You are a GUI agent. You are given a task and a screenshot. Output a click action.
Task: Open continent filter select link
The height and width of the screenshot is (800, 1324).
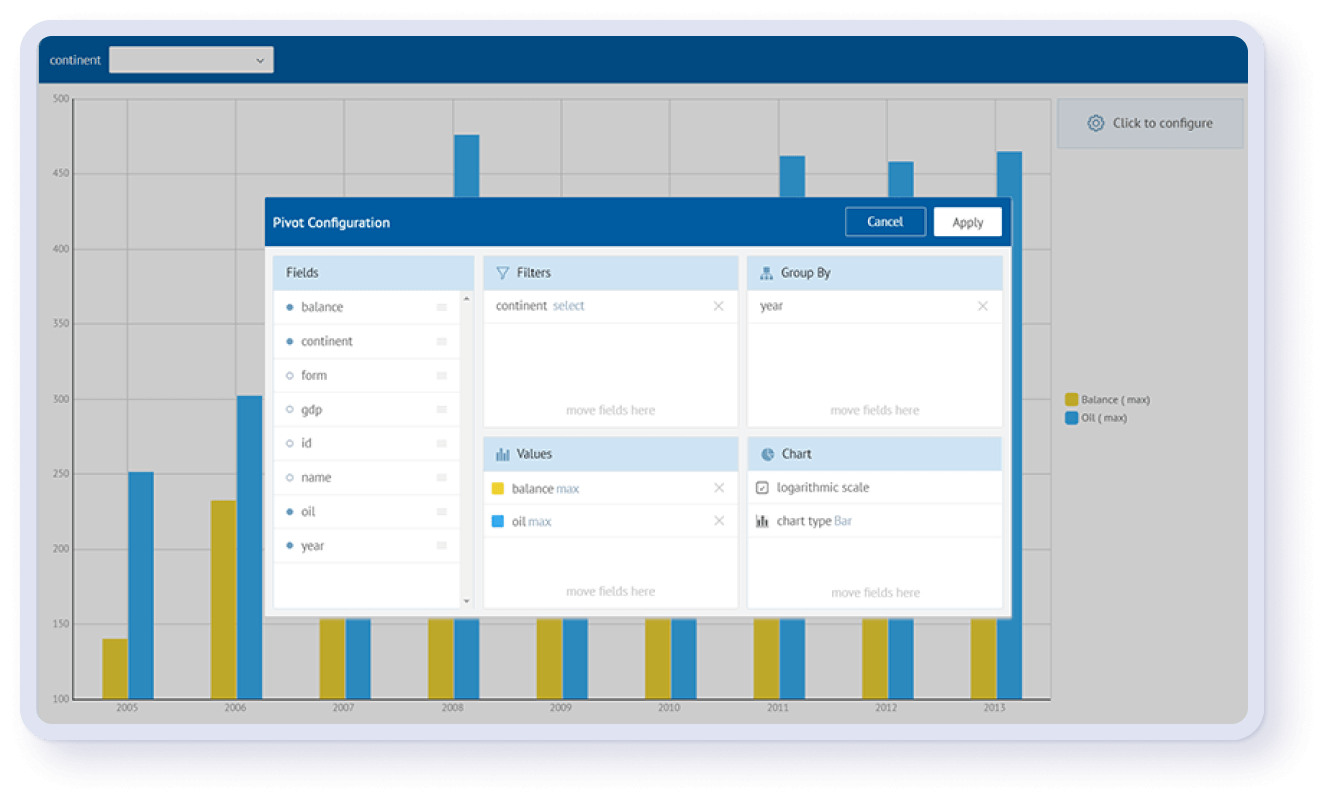568,306
